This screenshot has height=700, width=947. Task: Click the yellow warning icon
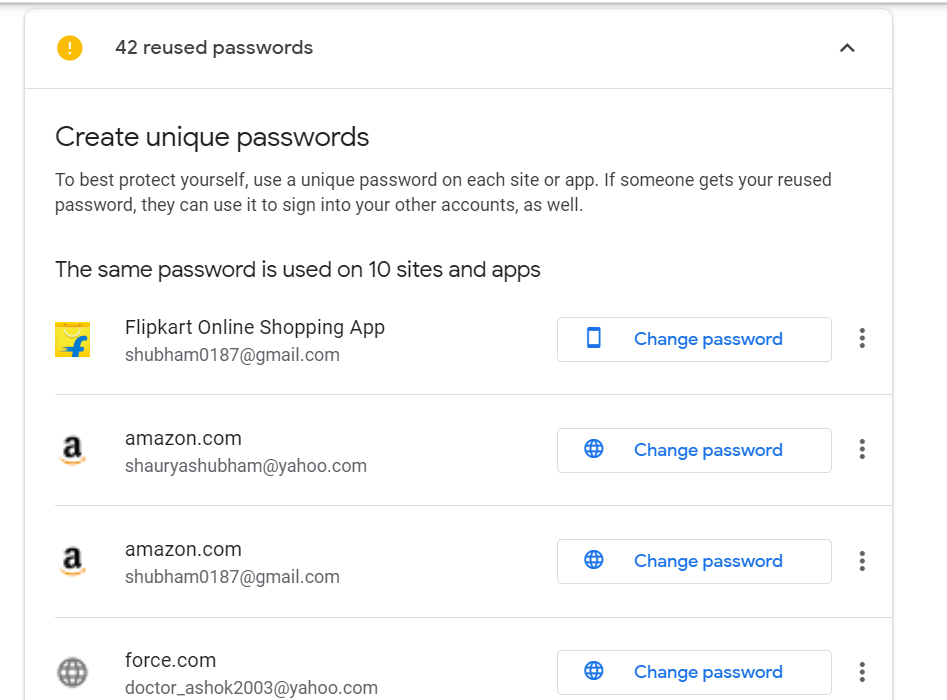tap(70, 48)
